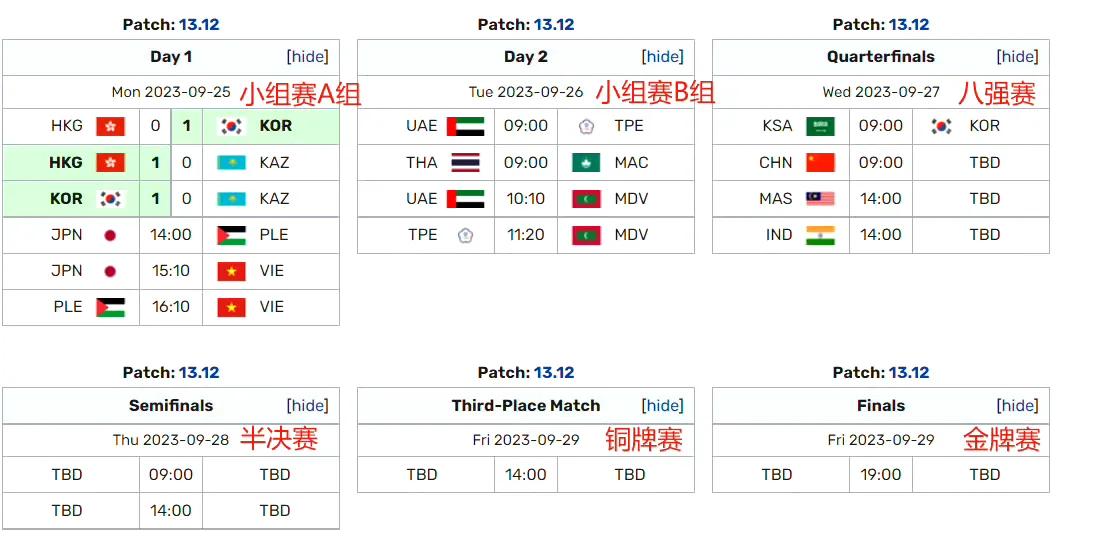Click the Macau flag next to MAC

(x=586, y=162)
